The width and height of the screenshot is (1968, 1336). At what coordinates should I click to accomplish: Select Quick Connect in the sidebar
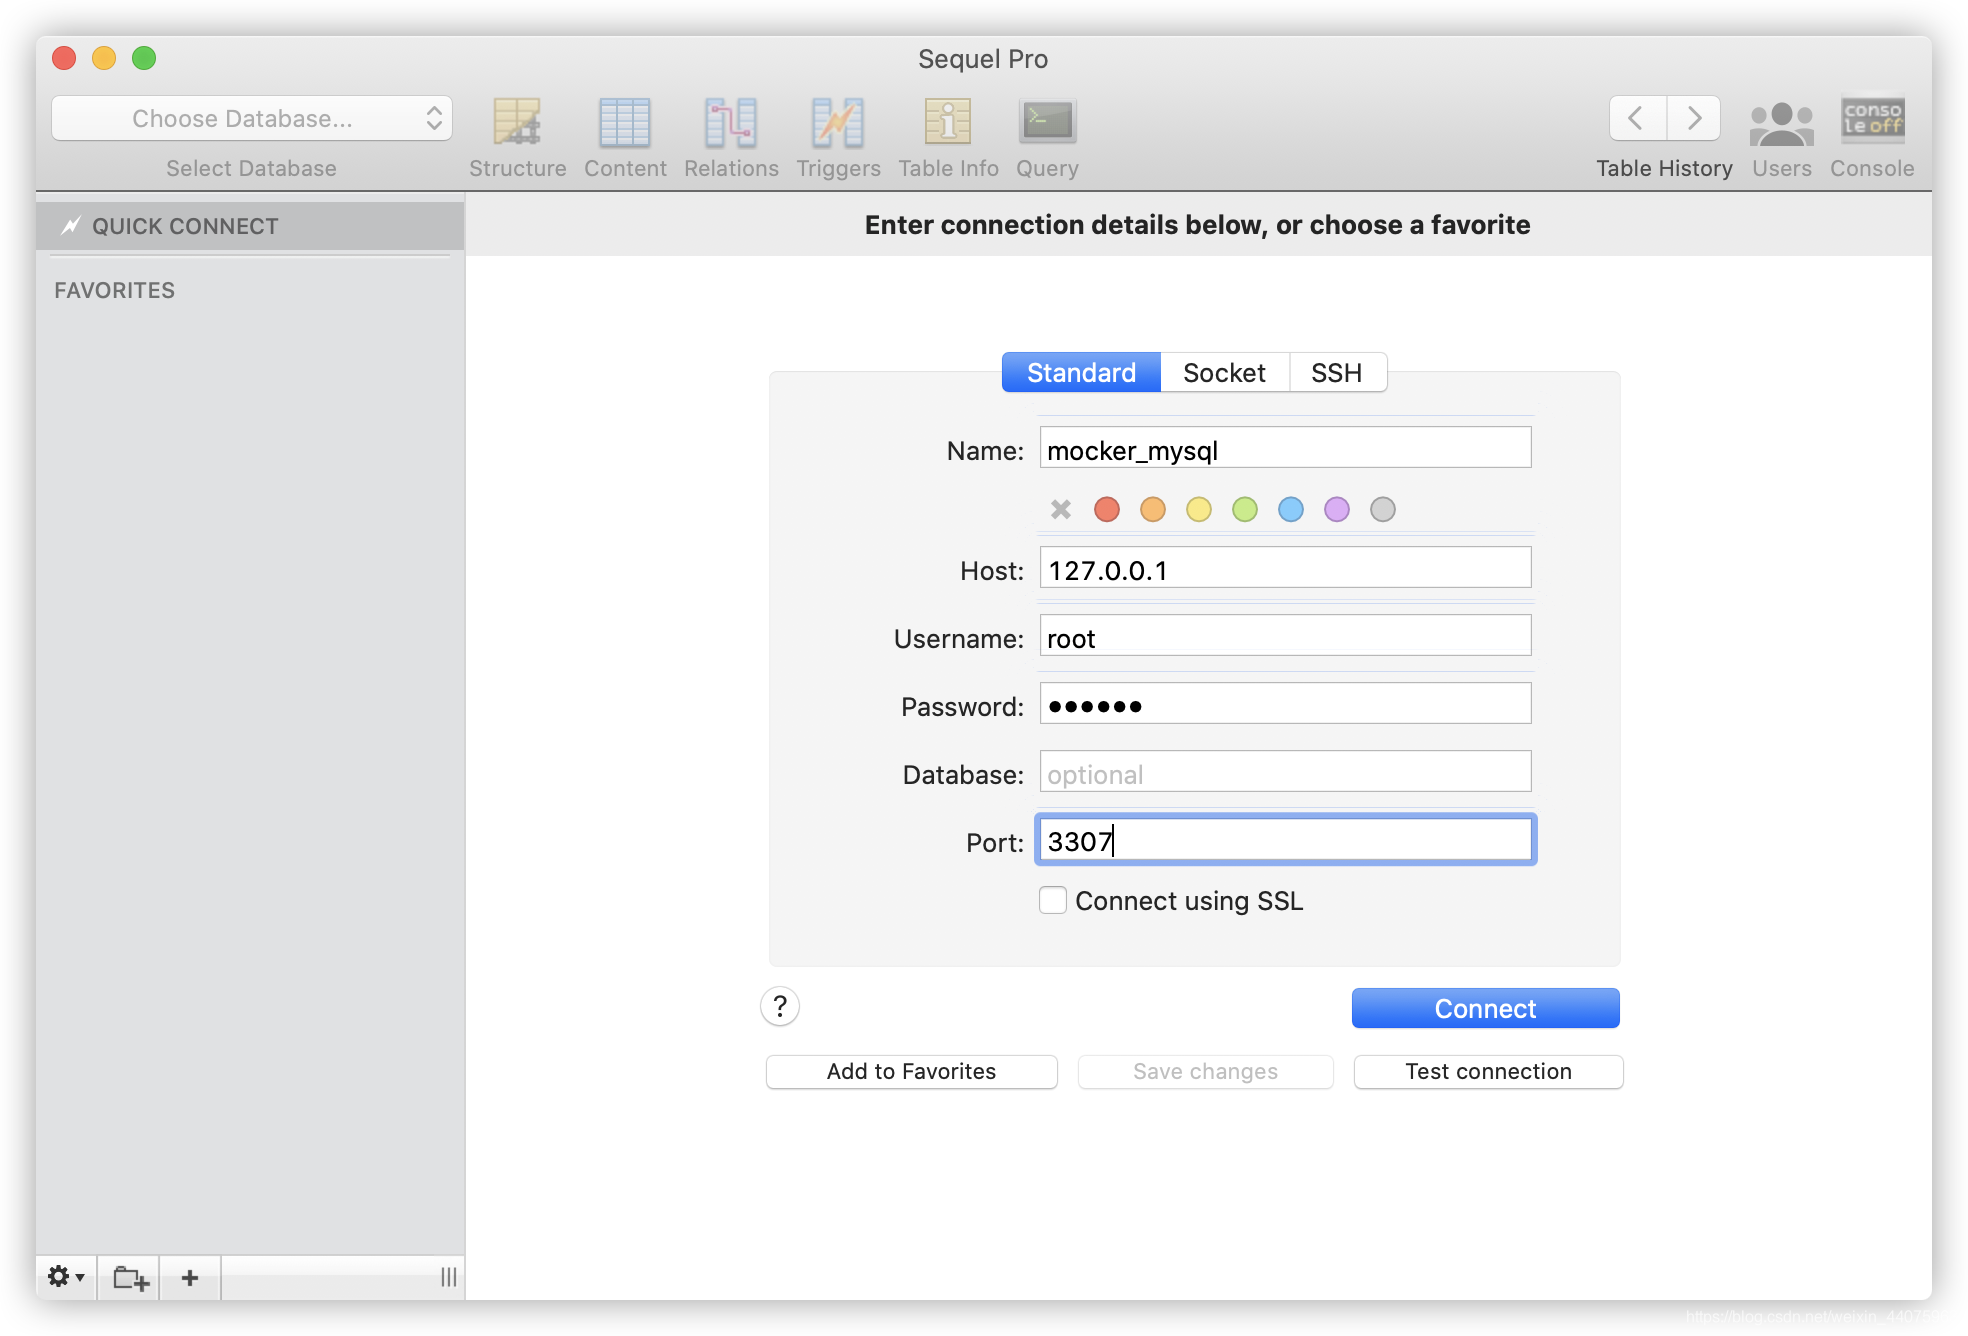[250, 226]
